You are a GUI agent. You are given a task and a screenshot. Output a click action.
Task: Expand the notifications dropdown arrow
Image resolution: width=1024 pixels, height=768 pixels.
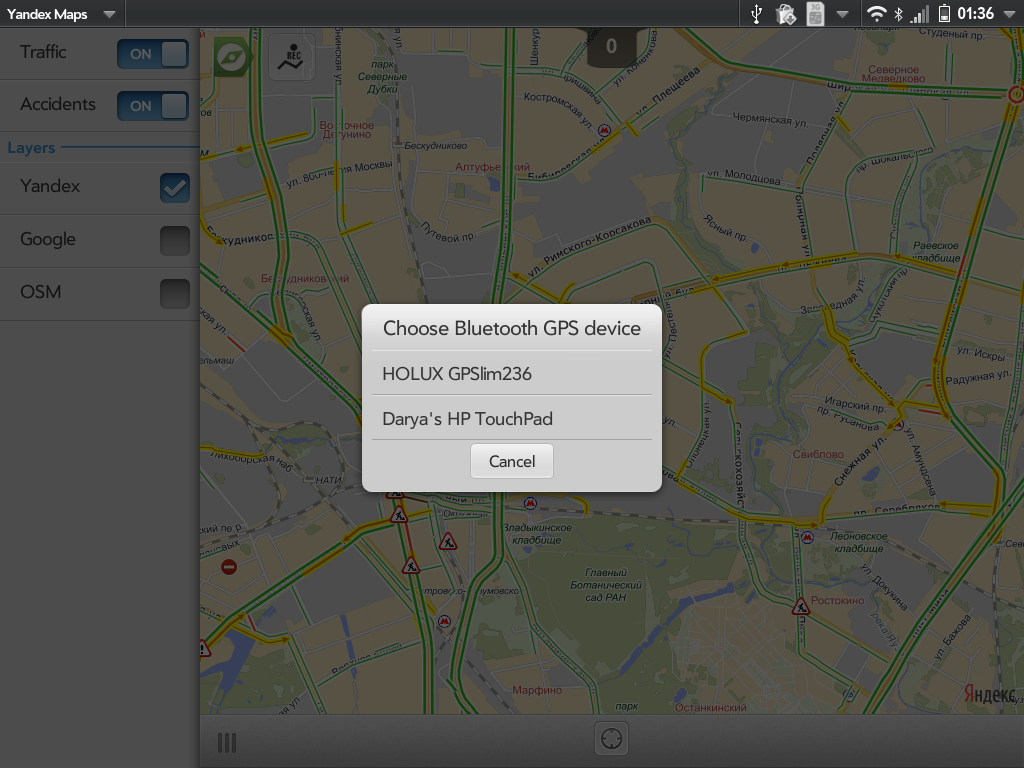pyautogui.click(x=843, y=14)
